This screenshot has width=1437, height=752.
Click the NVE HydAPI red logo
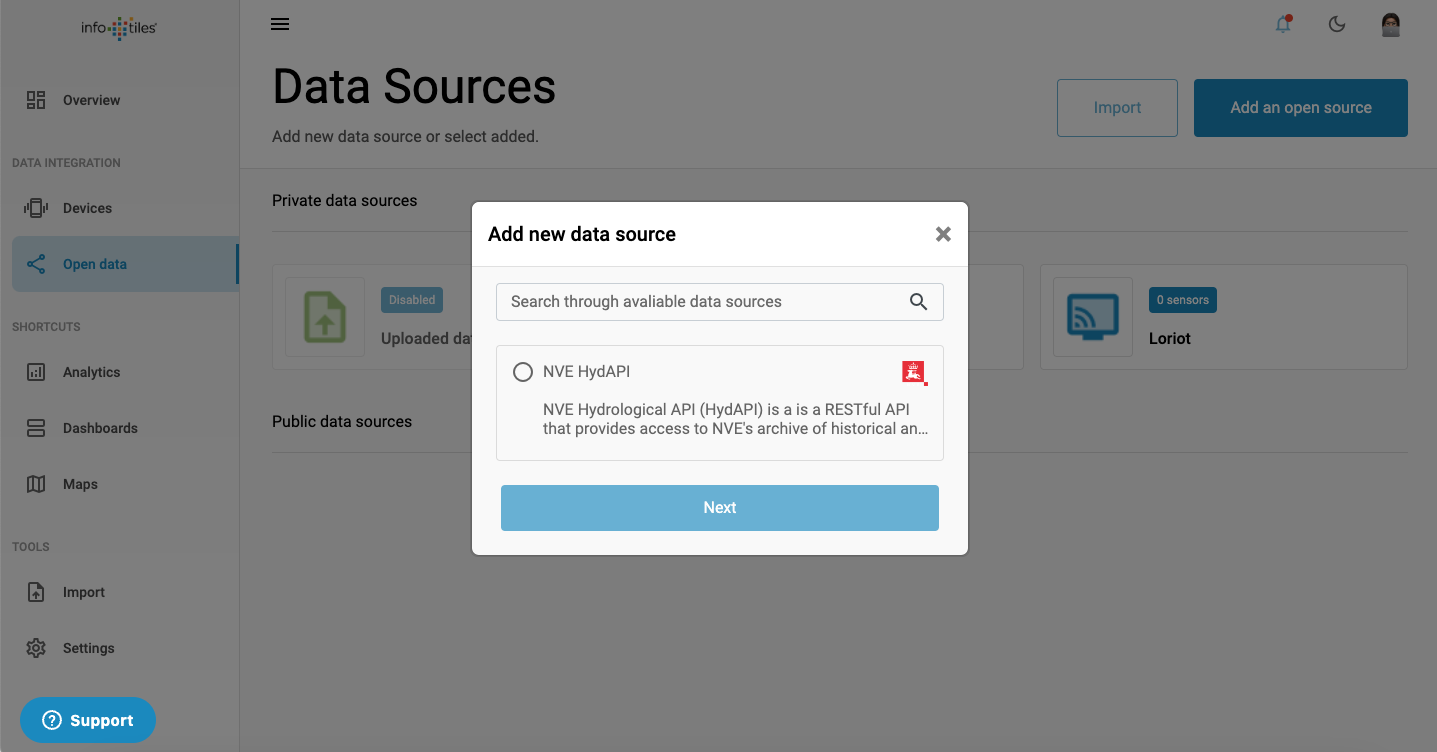point(913,372)
